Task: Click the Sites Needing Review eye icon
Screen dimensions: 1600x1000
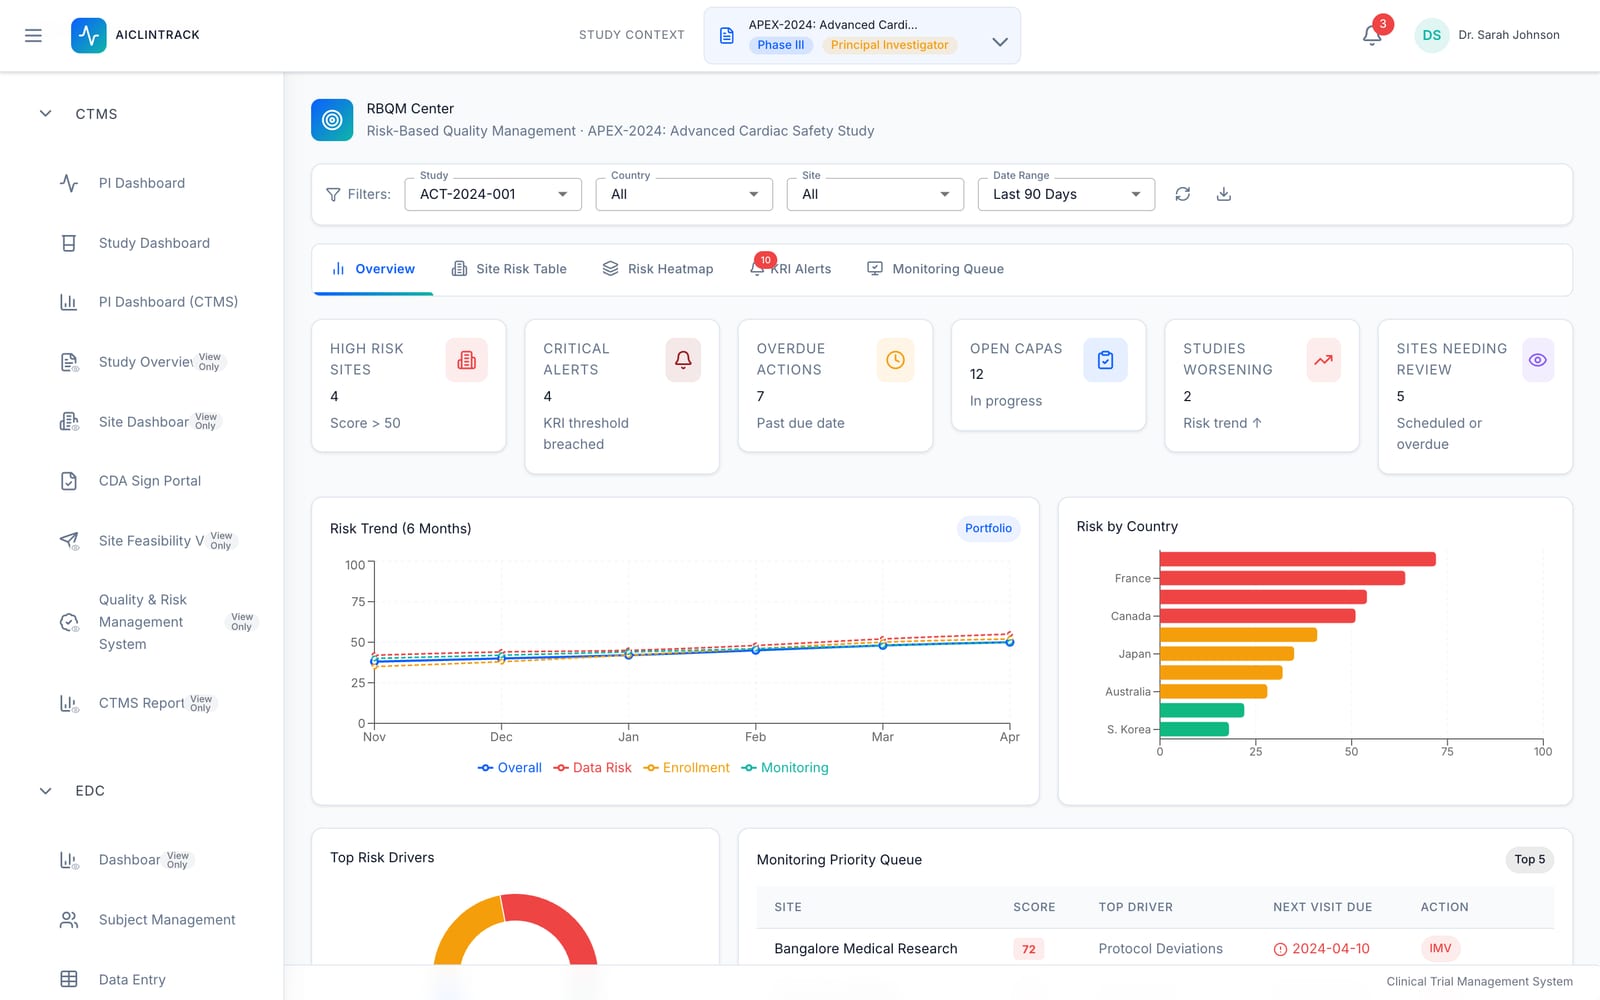Action: point(1538,360)
